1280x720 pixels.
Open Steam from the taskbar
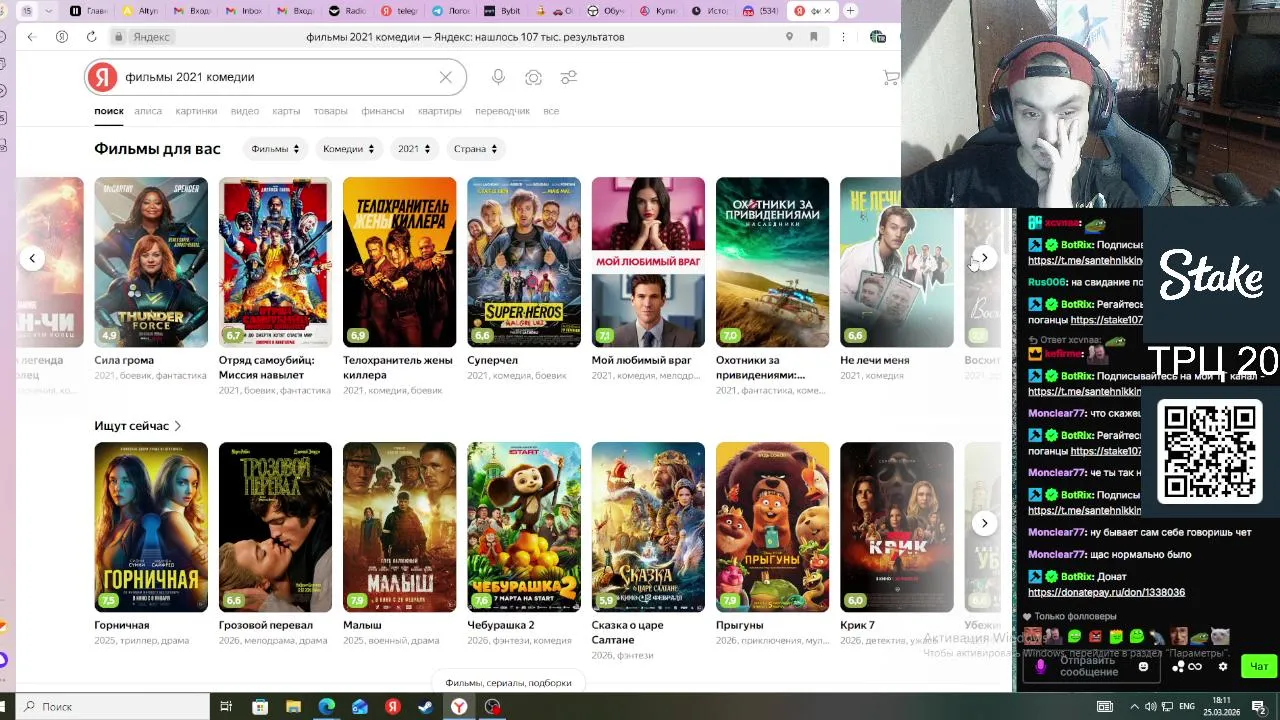(x=425, y=706)
